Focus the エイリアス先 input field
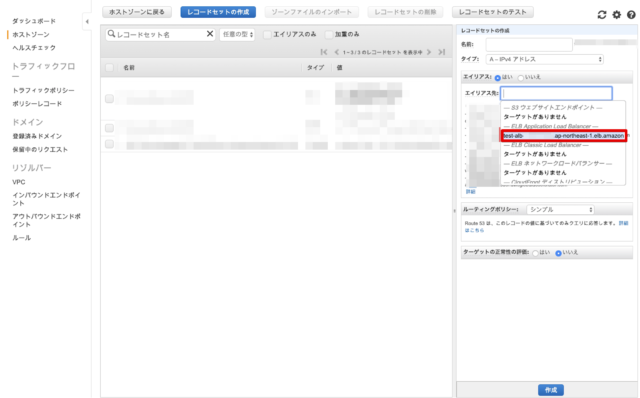This screenshot has width=640, height=398. pos(556,93)
